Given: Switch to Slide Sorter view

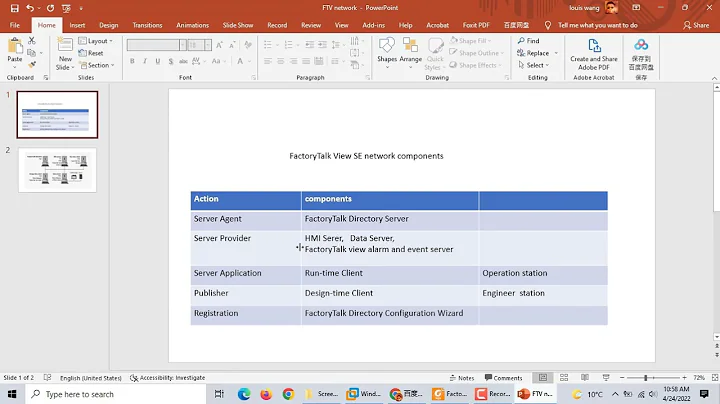Looking at the screenshot, I should point(564,377).
